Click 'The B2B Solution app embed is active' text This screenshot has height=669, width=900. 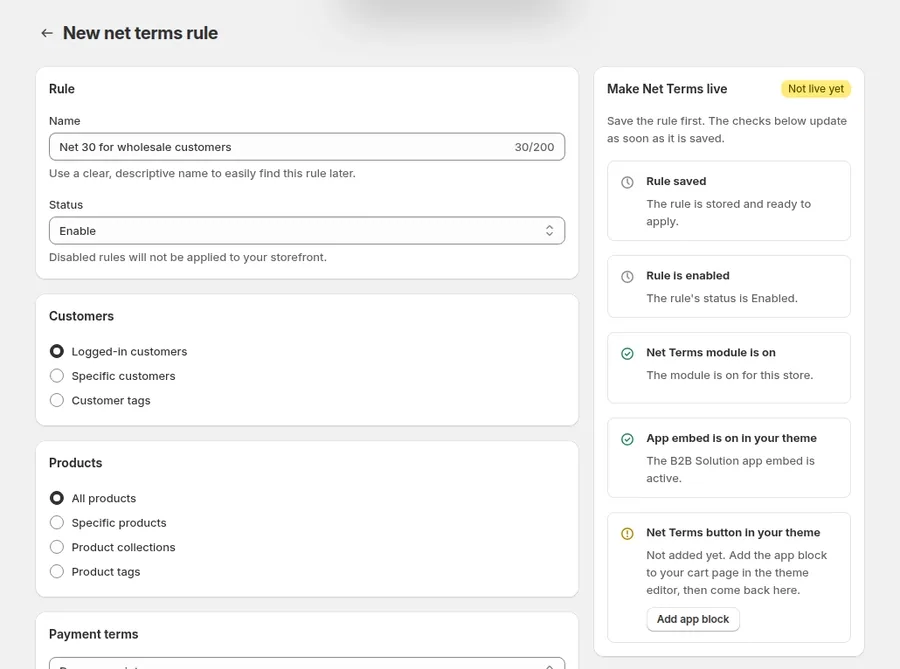(730, 469)
